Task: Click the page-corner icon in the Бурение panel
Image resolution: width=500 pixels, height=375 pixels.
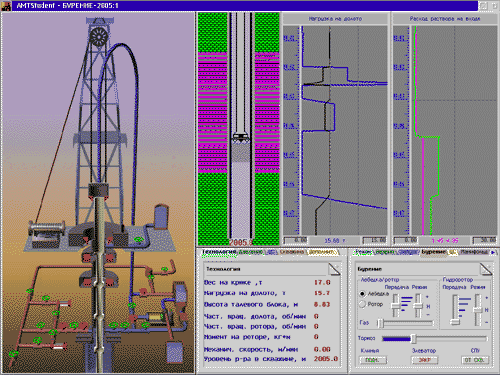Action: point(485,269)
